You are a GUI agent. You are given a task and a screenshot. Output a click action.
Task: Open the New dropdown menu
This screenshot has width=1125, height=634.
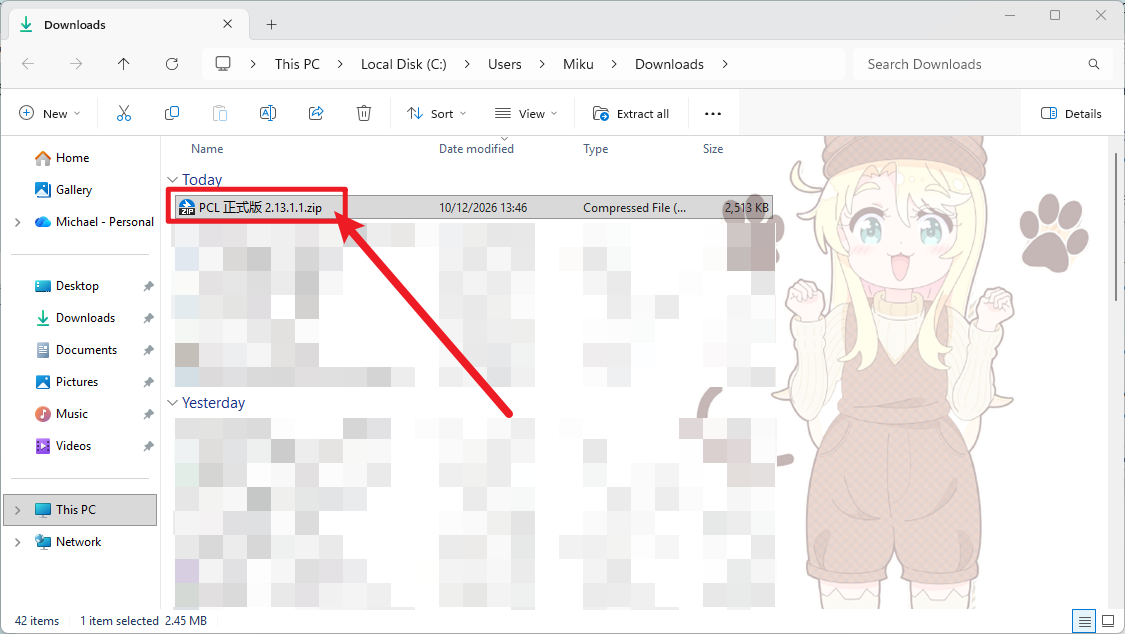(x=50, y=113)
